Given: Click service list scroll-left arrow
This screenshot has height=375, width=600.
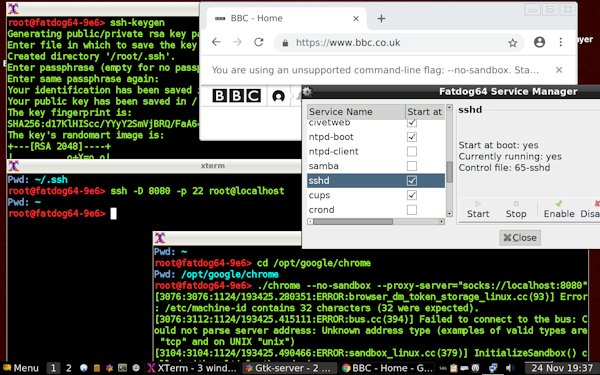Looking at the screenshot, I should pyautogui.click(x=310, y=222).
